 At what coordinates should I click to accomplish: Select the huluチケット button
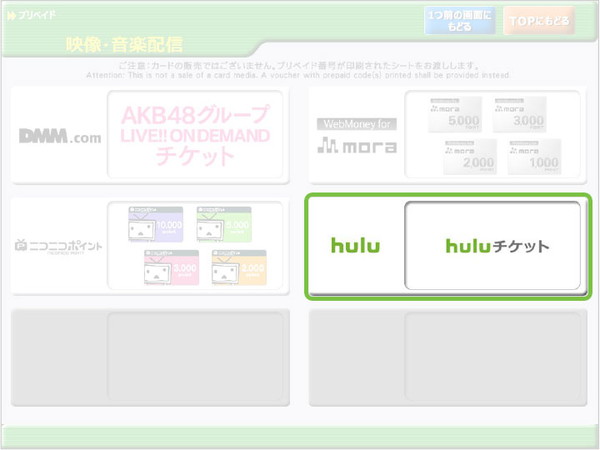[492, 246]
